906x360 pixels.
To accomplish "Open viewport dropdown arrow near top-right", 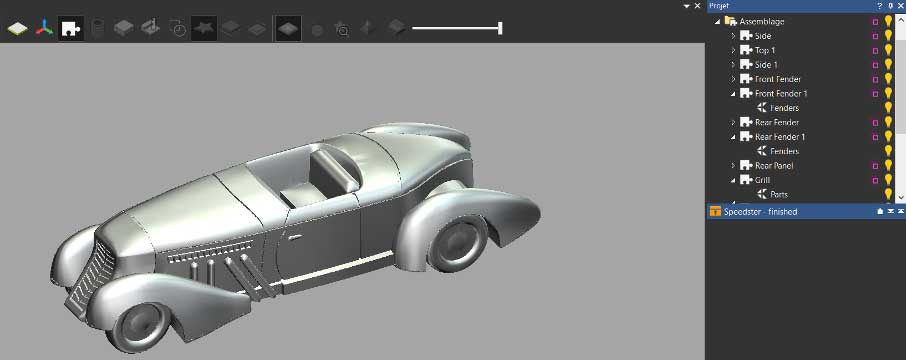I will pyautogui.click(x=686, y=6).
